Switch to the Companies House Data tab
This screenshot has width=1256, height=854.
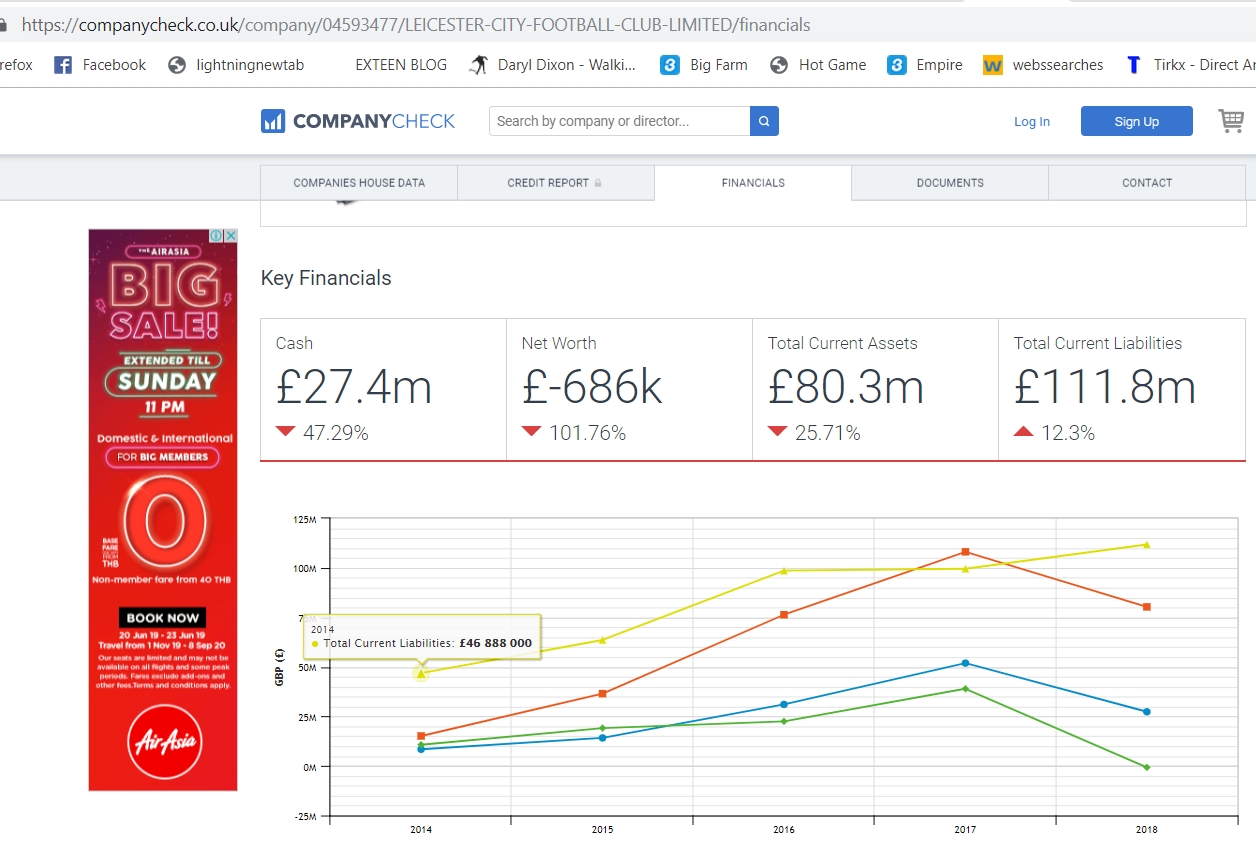tap(359, 183)
